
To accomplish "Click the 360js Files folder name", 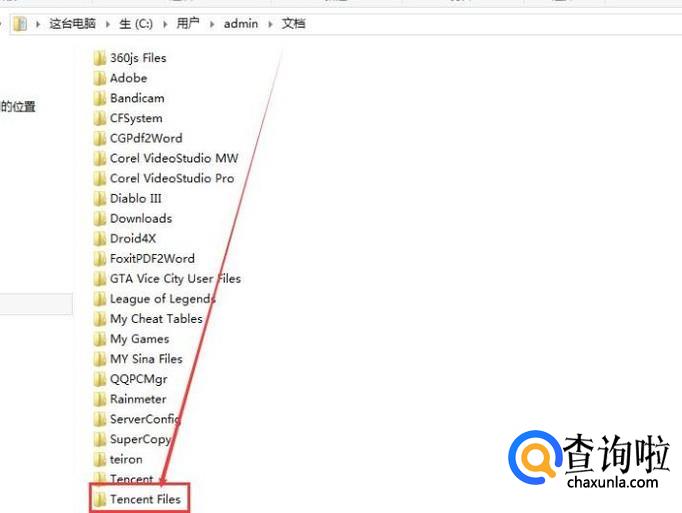I will [138, 58].
